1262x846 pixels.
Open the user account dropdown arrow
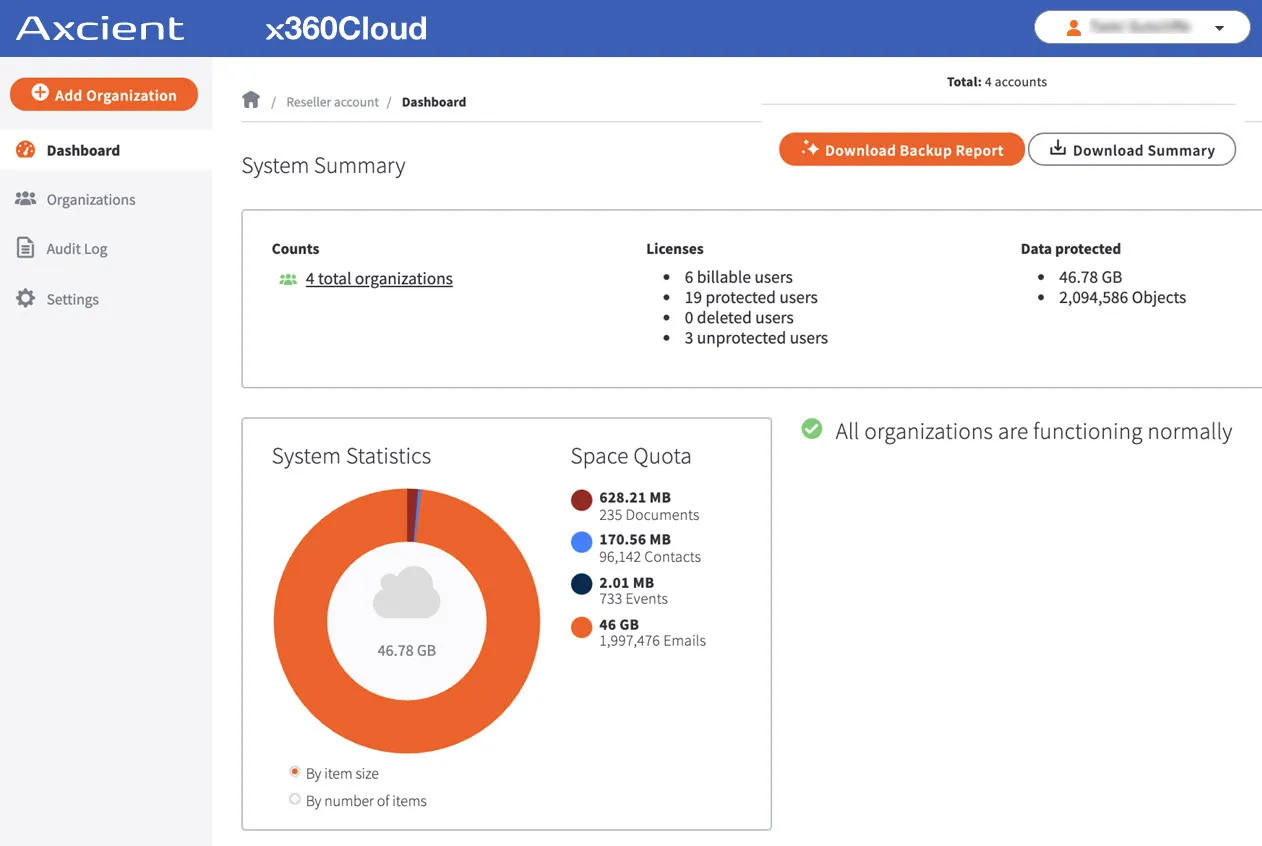coord(1219,28)
